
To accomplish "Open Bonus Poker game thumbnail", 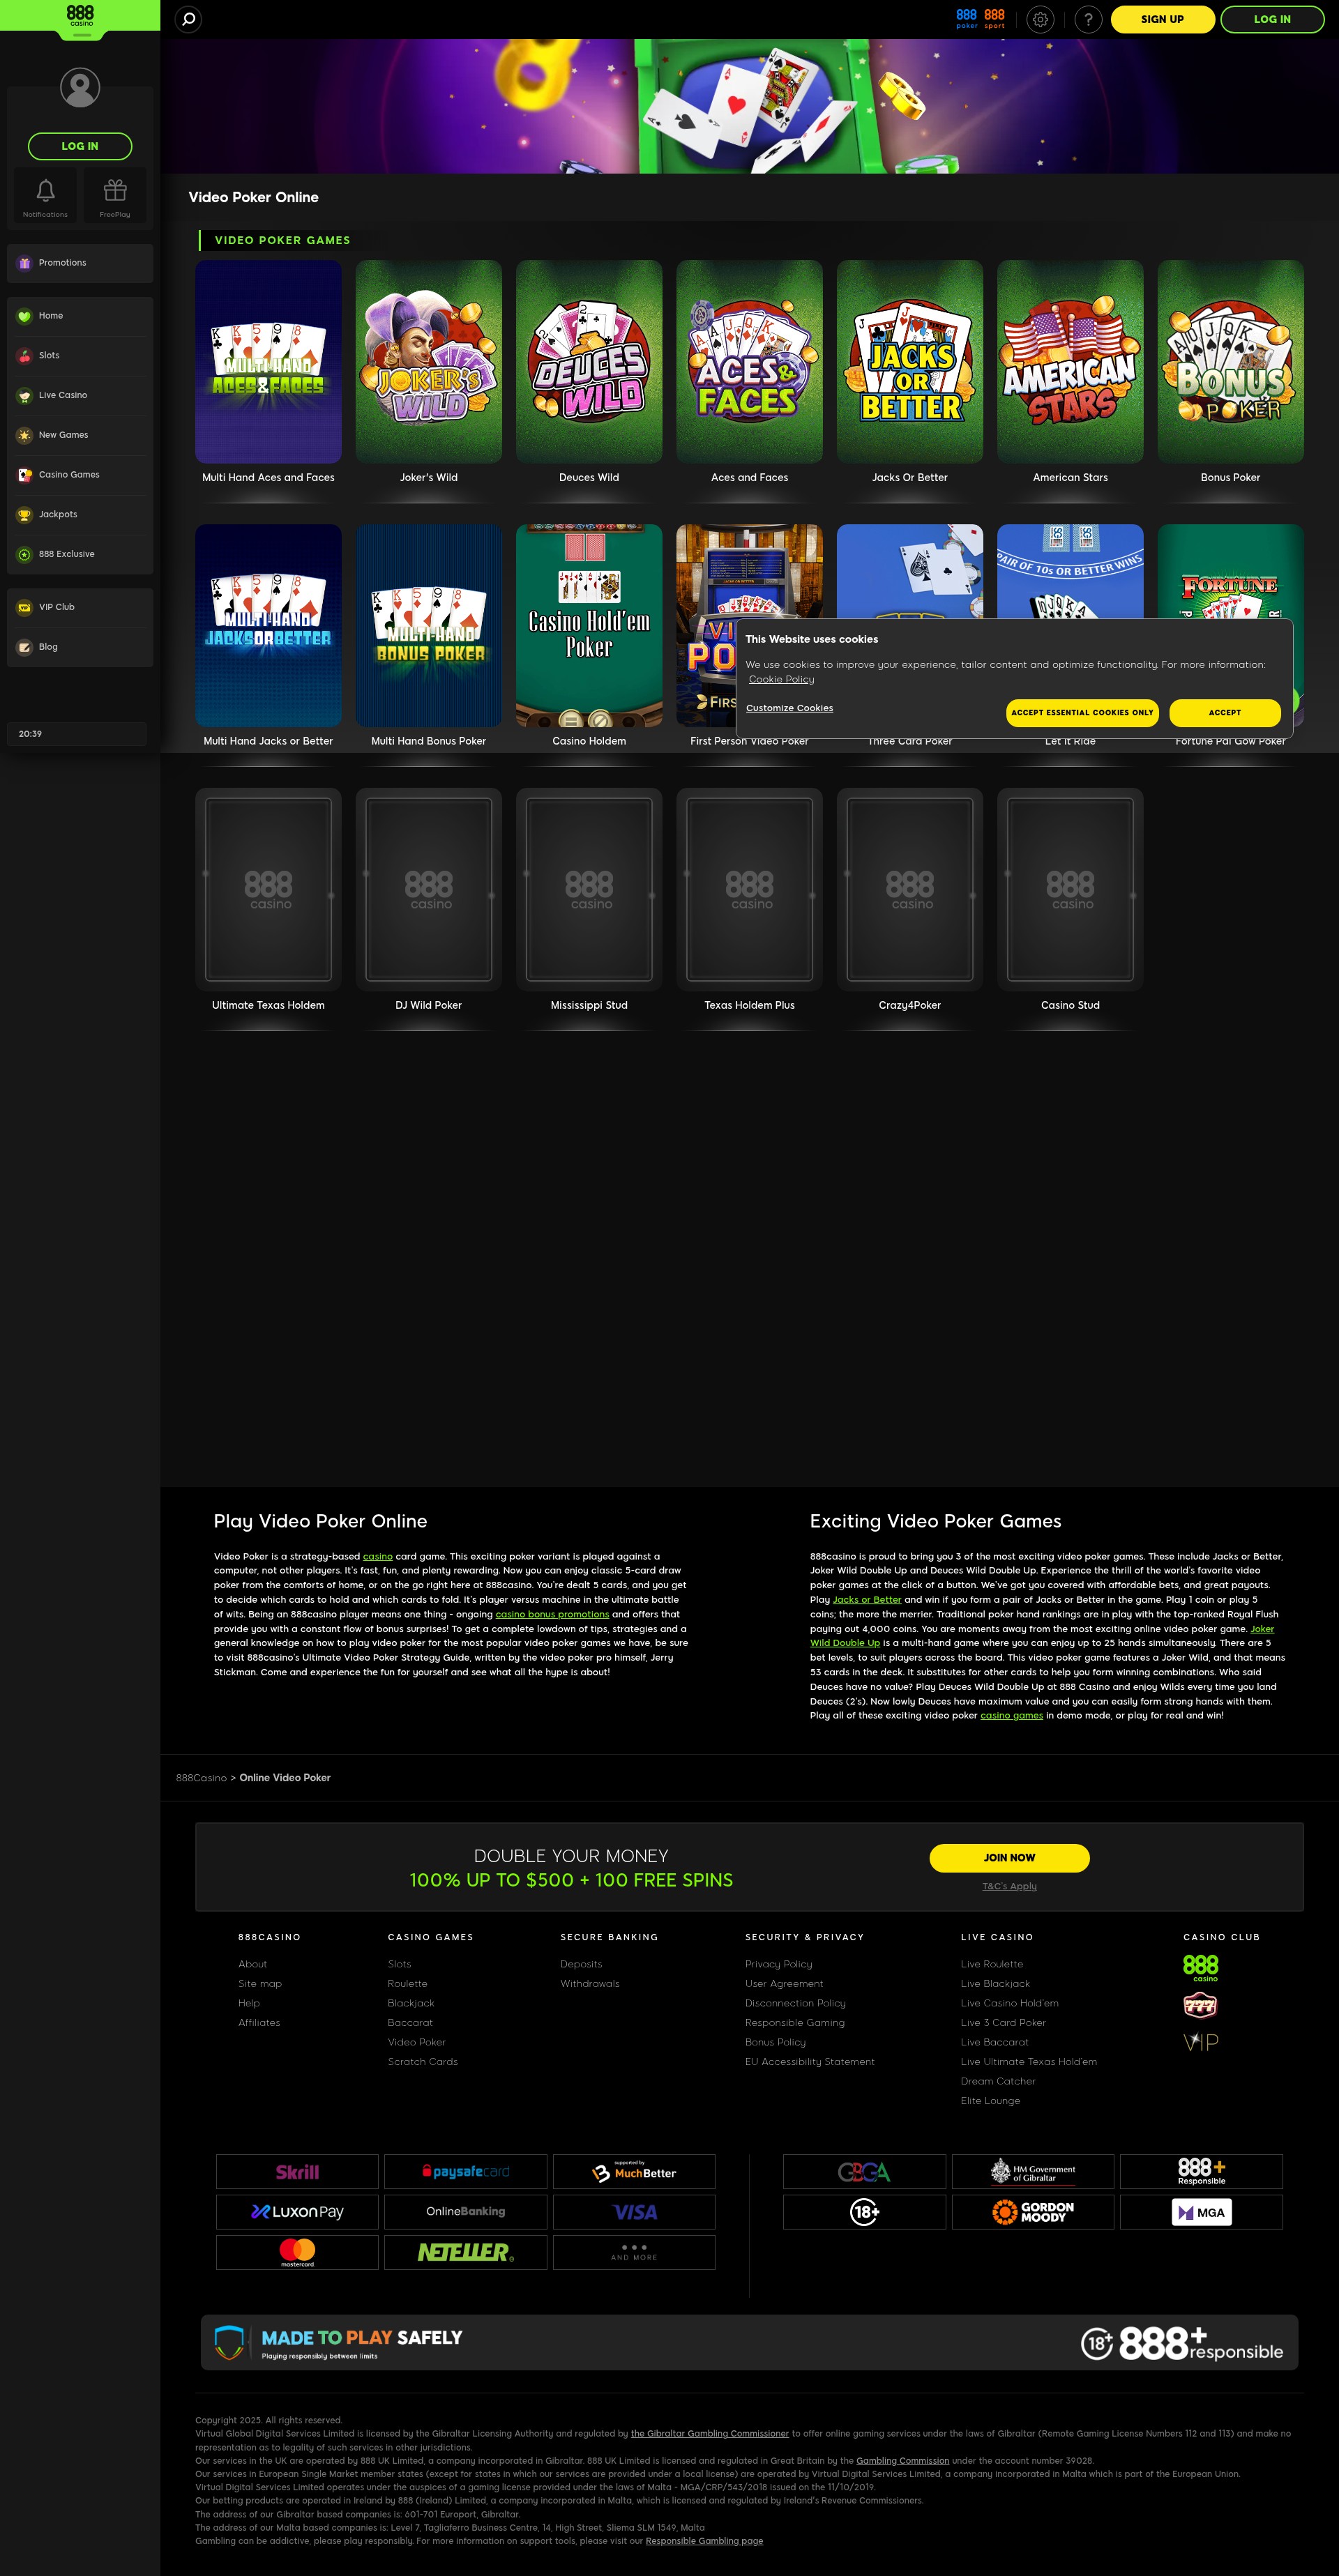I will [x=1230, y=362].
